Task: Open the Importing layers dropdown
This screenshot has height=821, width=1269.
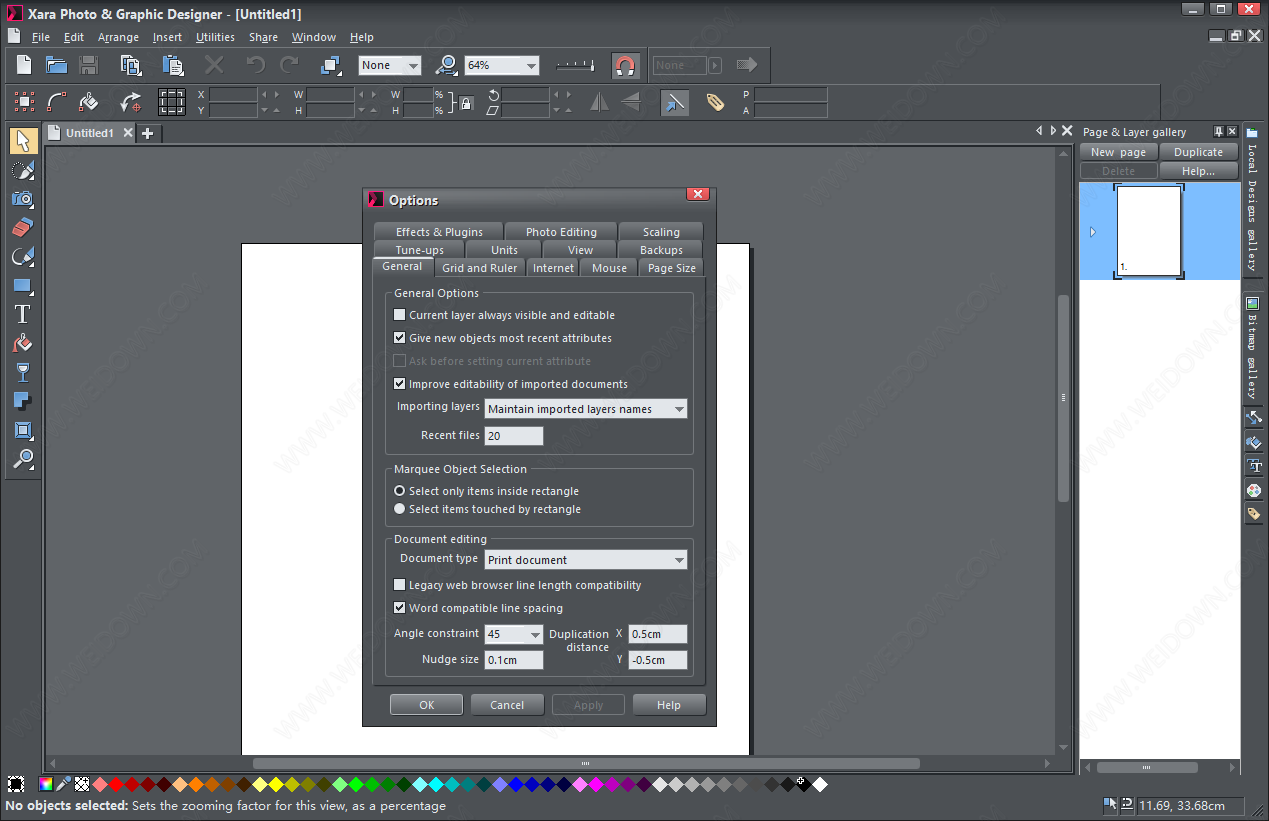Action: pos(586,409)
